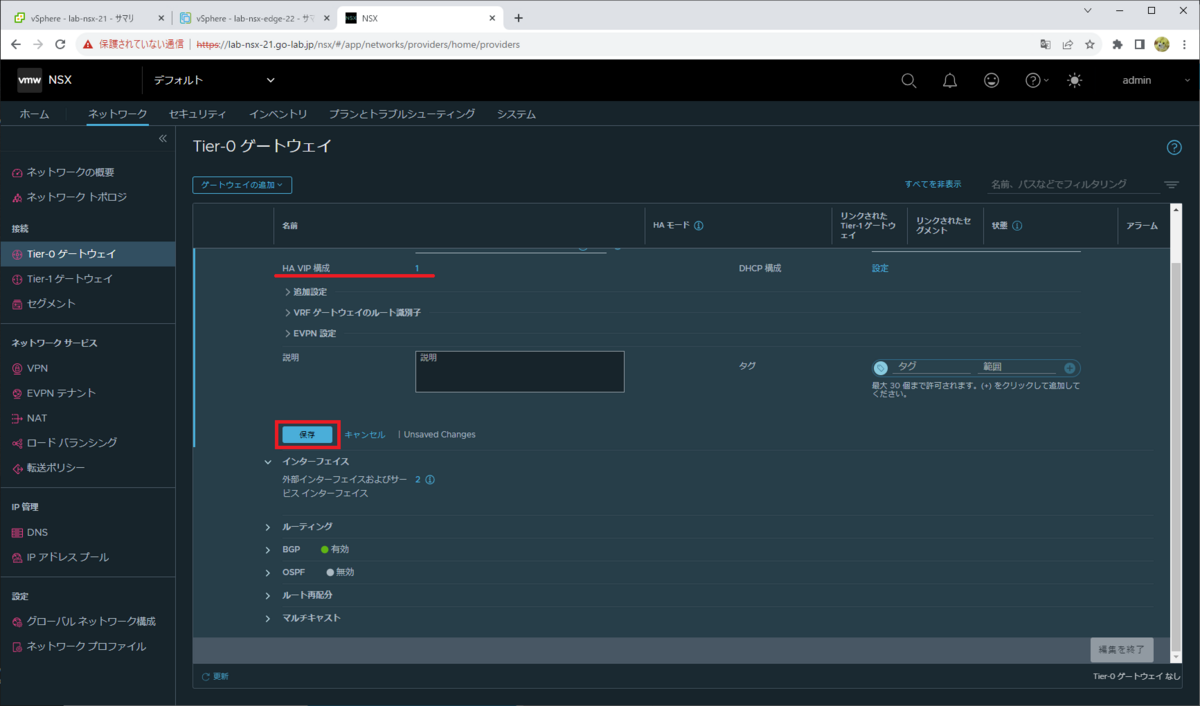Open interface count 2 link

[418, 480]
